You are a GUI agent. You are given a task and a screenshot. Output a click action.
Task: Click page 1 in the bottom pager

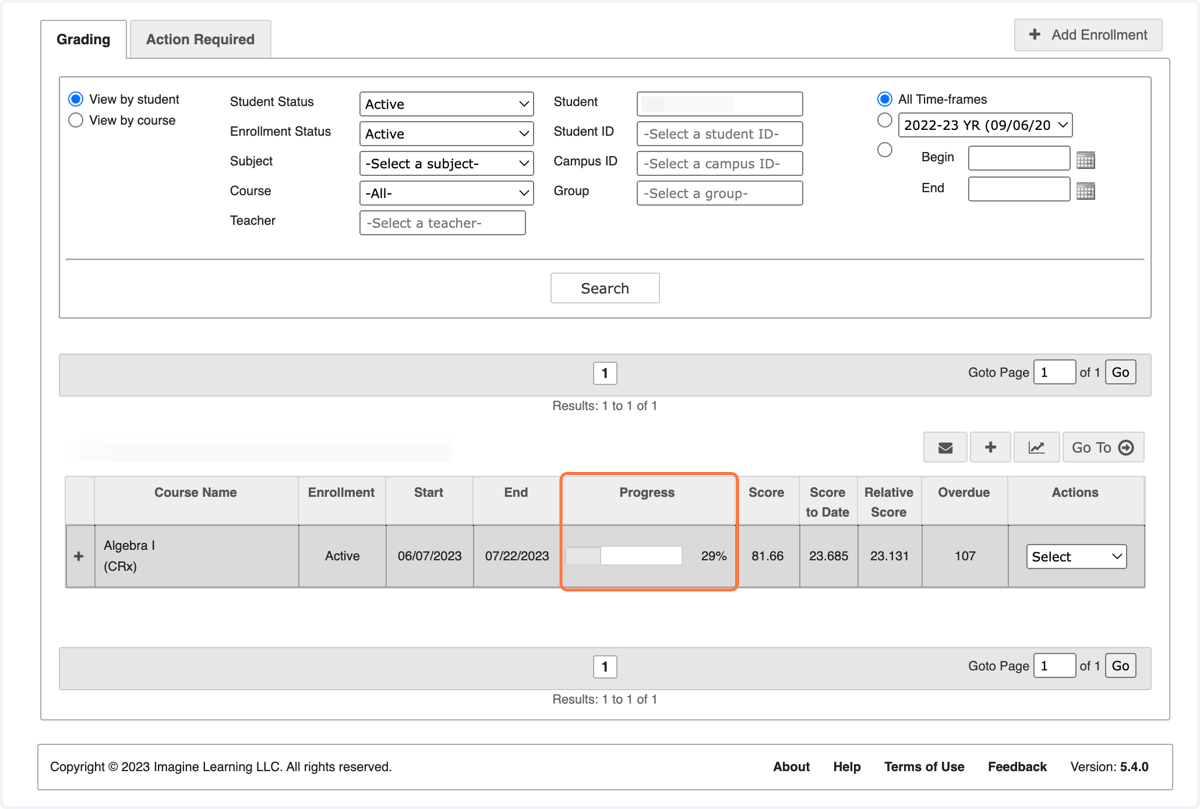click(605, 666)
